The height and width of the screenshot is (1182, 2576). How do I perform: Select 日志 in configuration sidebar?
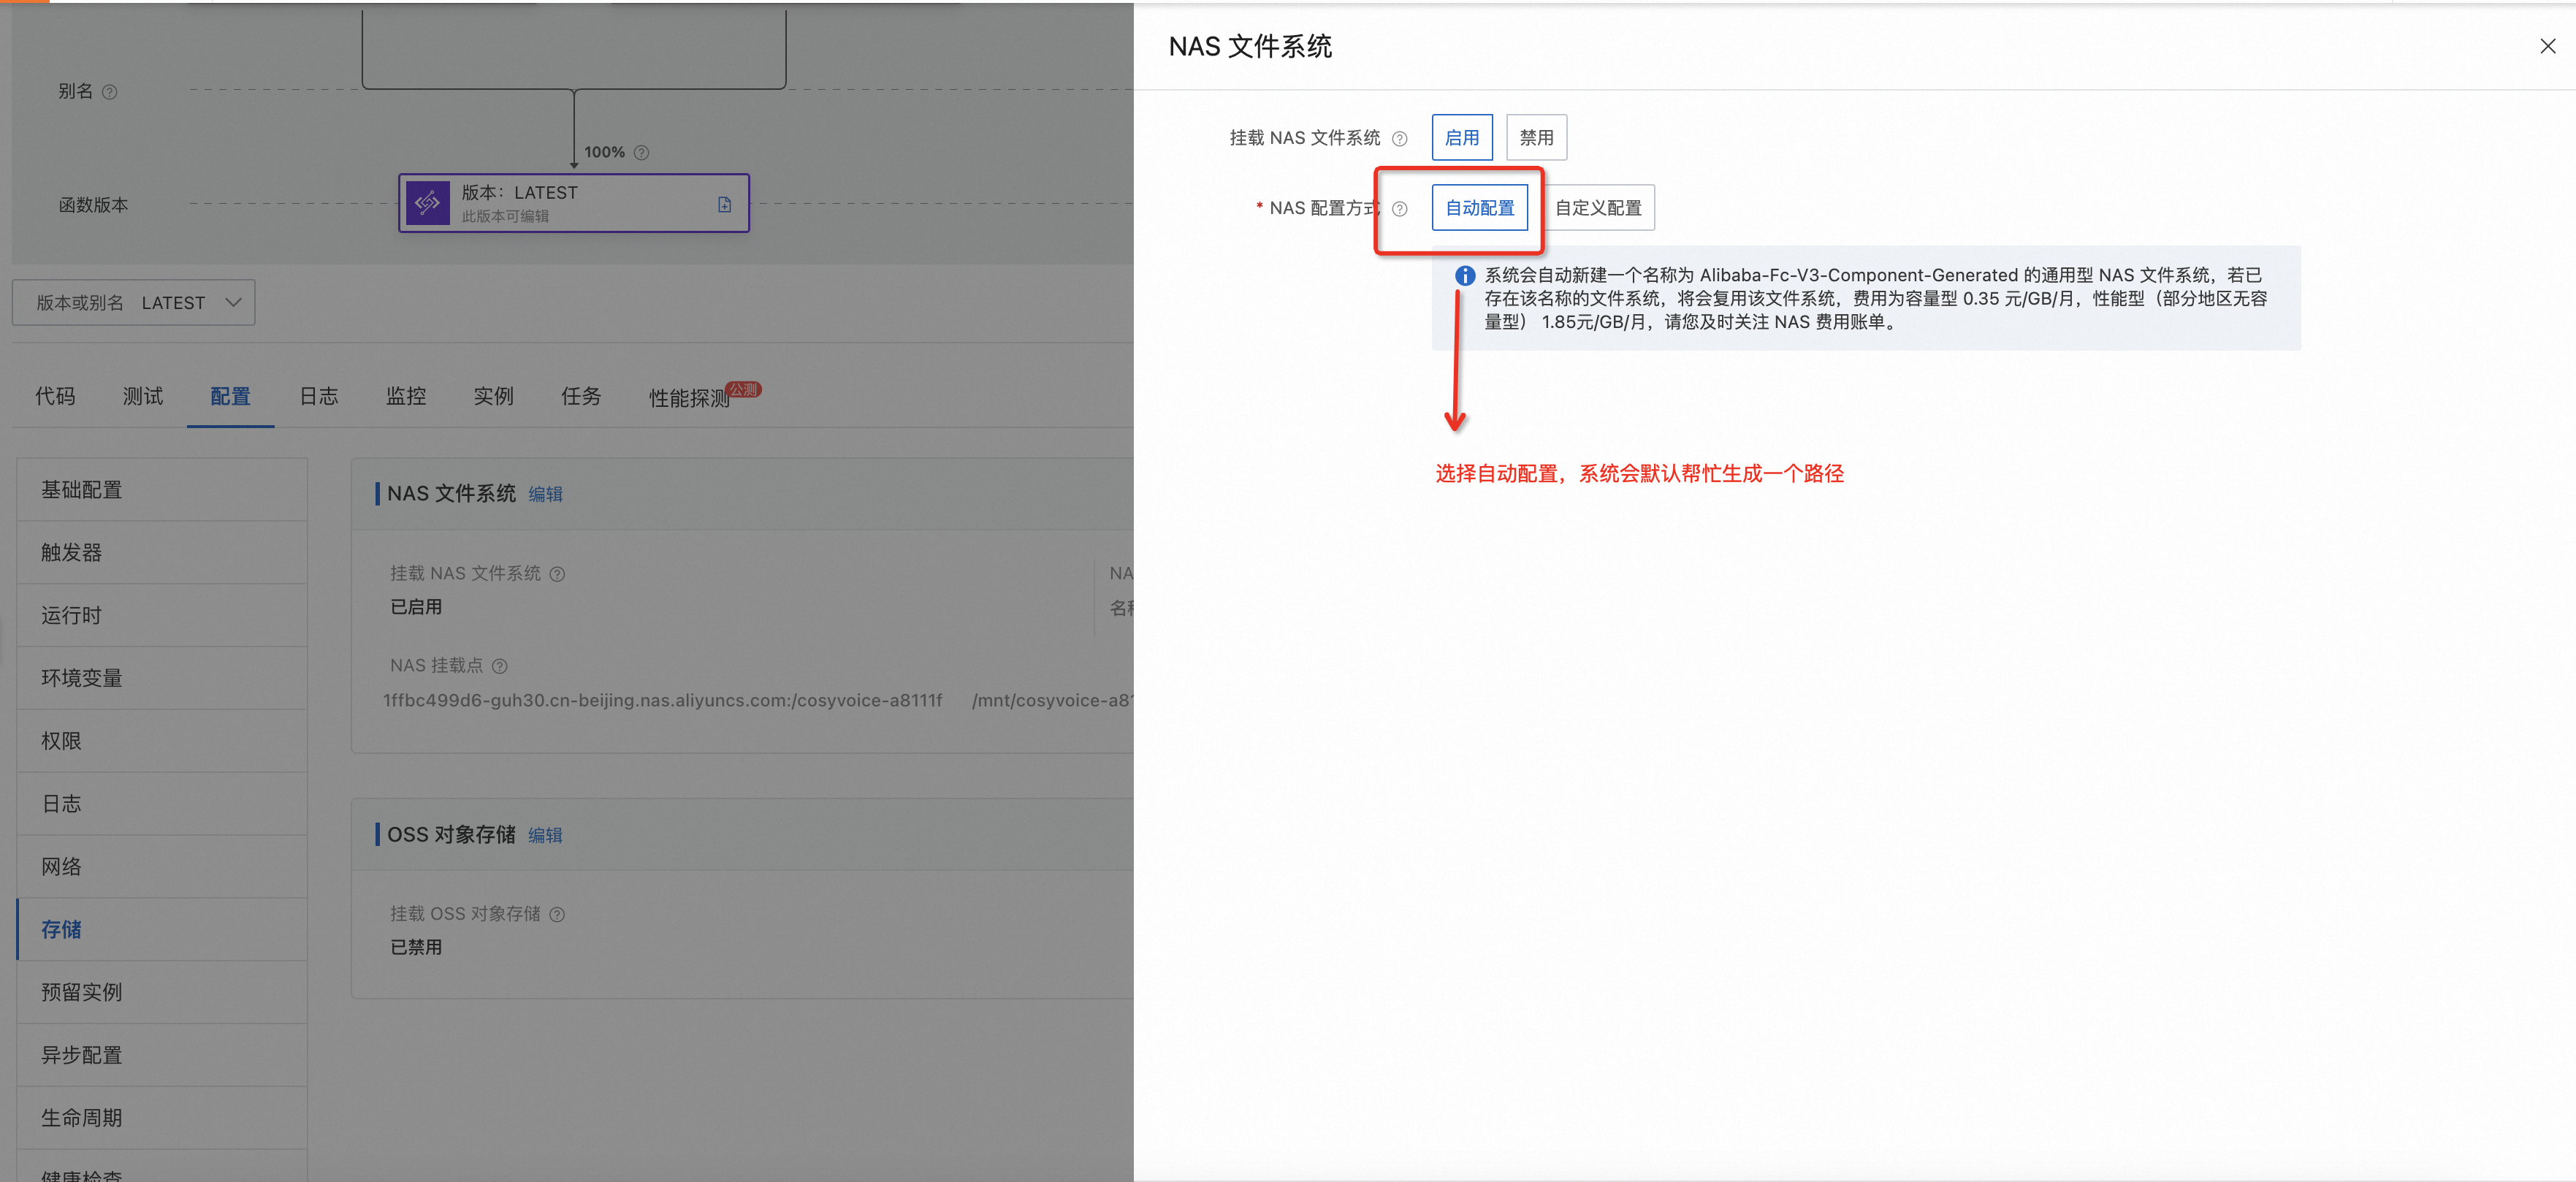(x=162, y=804)
